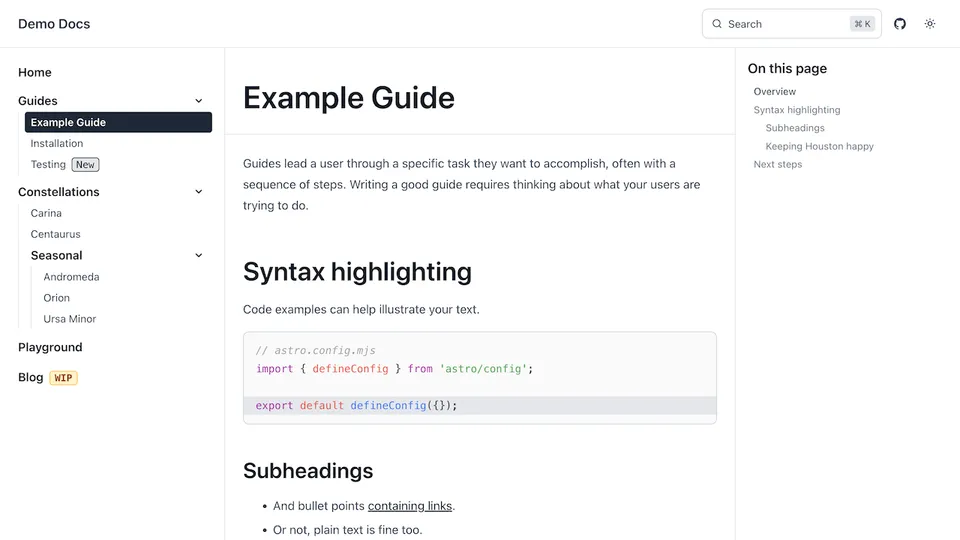This screenshot has height=540, width=960.
Task: Navigate to the Carina page
Action: click(46, 213)
